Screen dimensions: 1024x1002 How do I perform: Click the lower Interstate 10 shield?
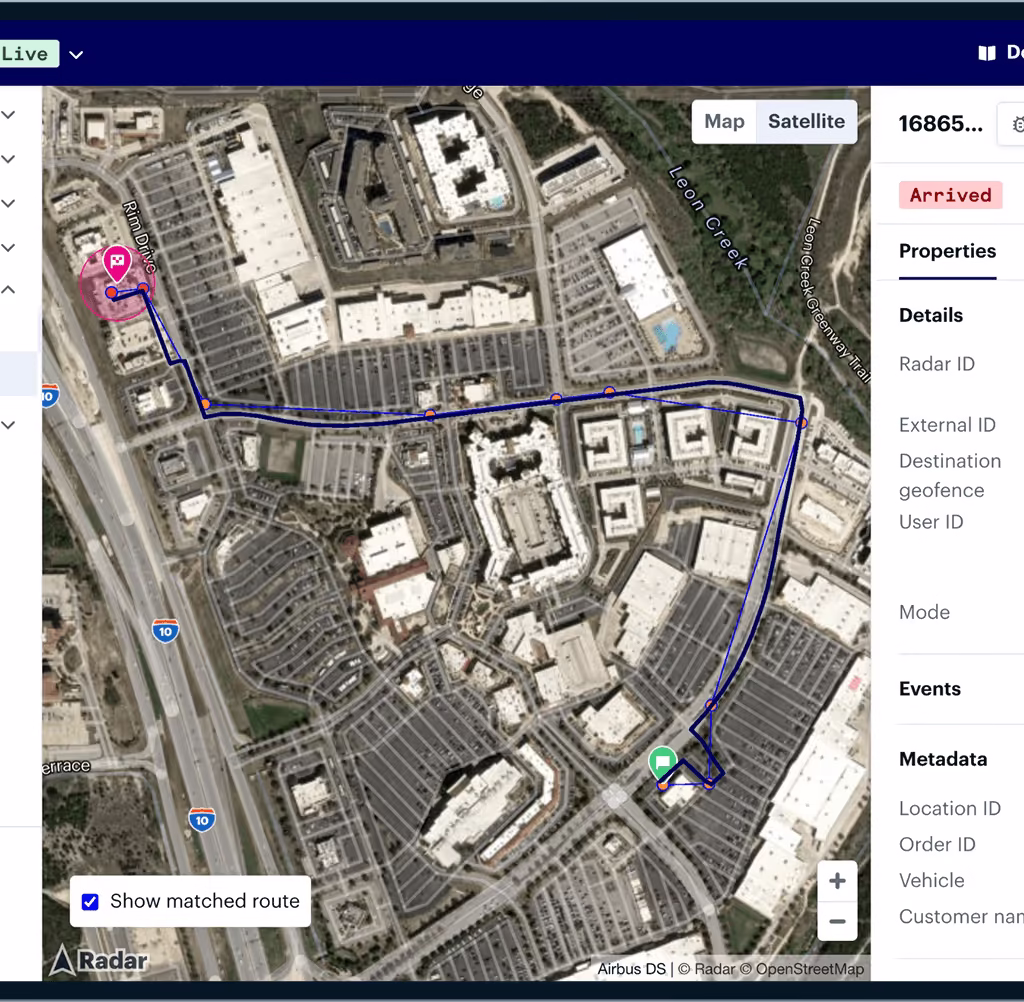202,820
